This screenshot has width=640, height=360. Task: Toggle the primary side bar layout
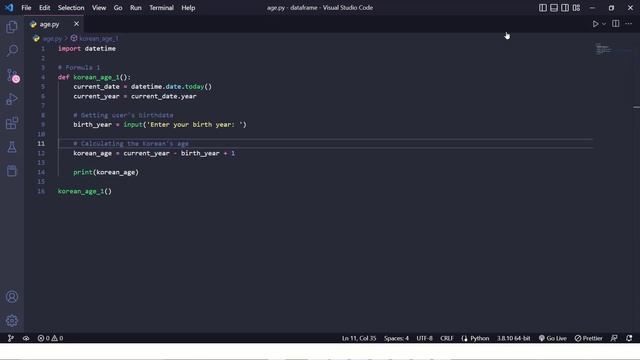coord(542,8)
